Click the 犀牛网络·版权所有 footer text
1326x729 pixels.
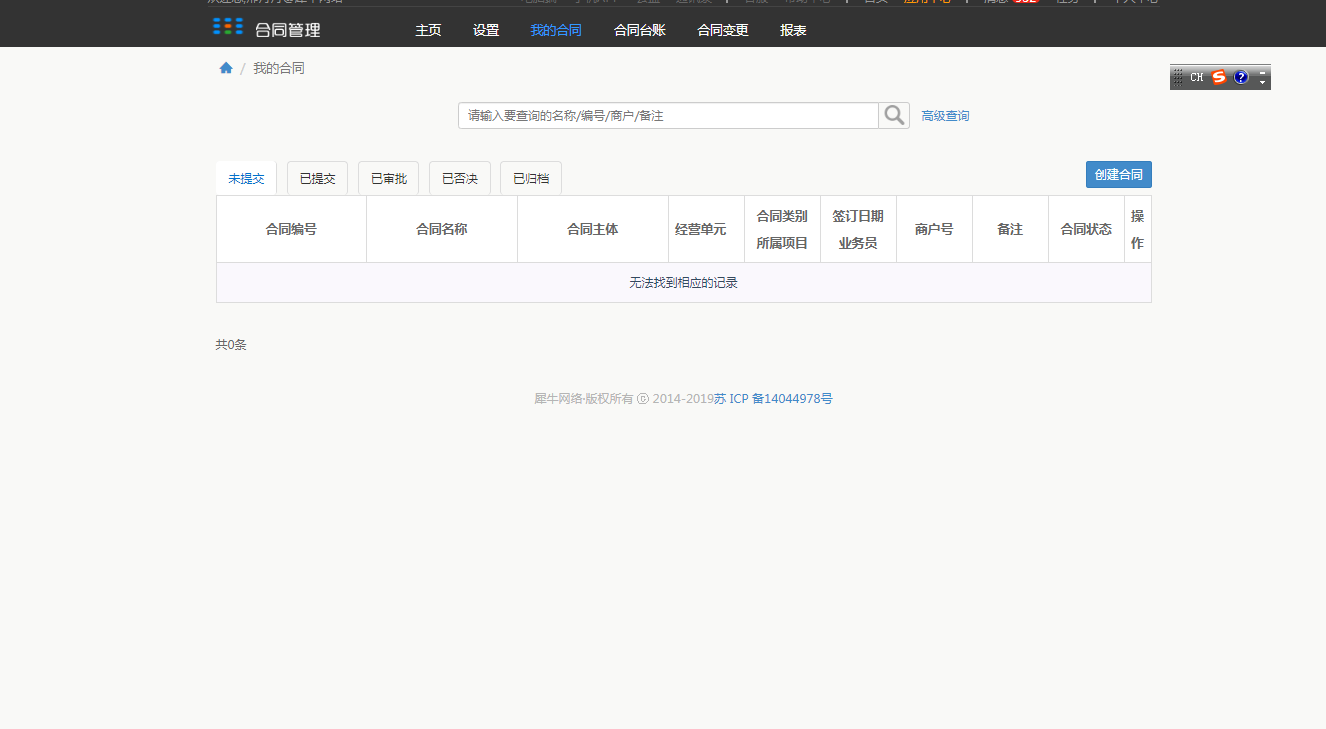[x=583, y=398]
